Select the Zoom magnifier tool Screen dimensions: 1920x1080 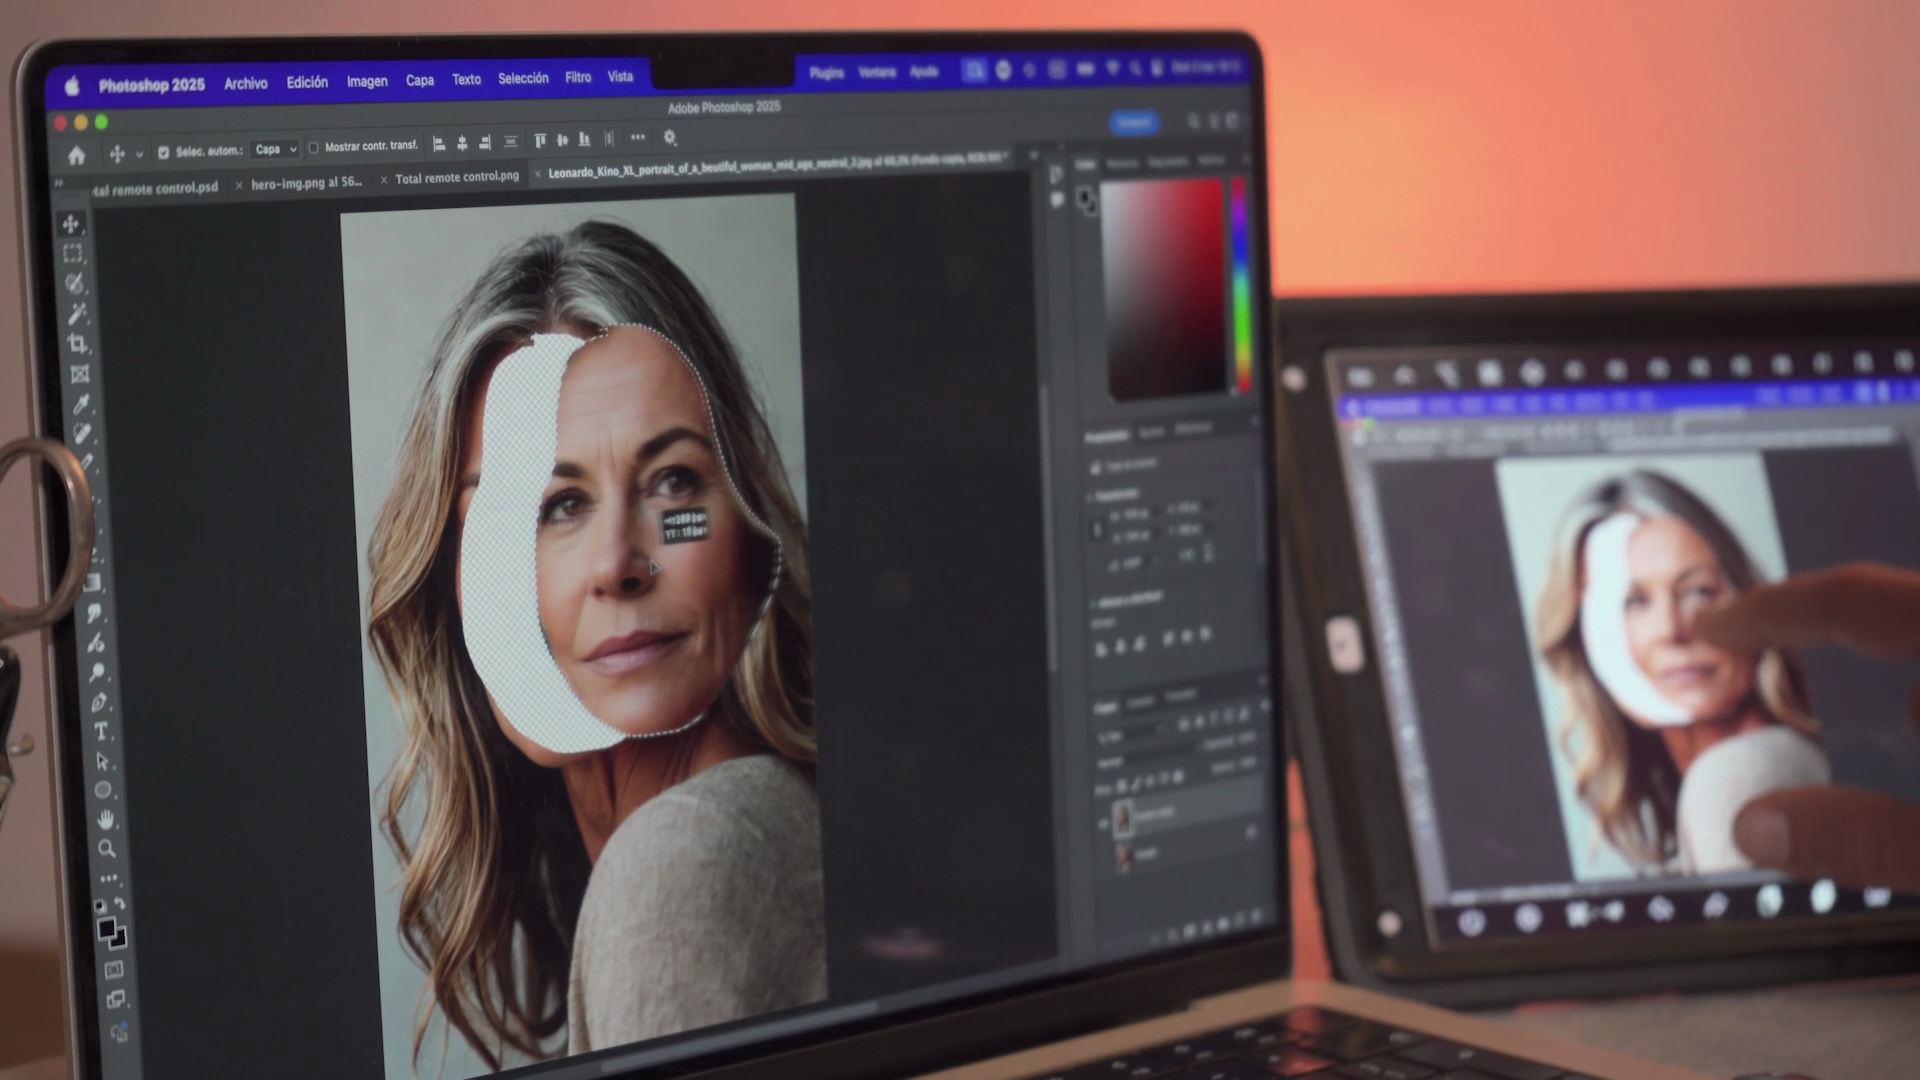click(106, 849)
